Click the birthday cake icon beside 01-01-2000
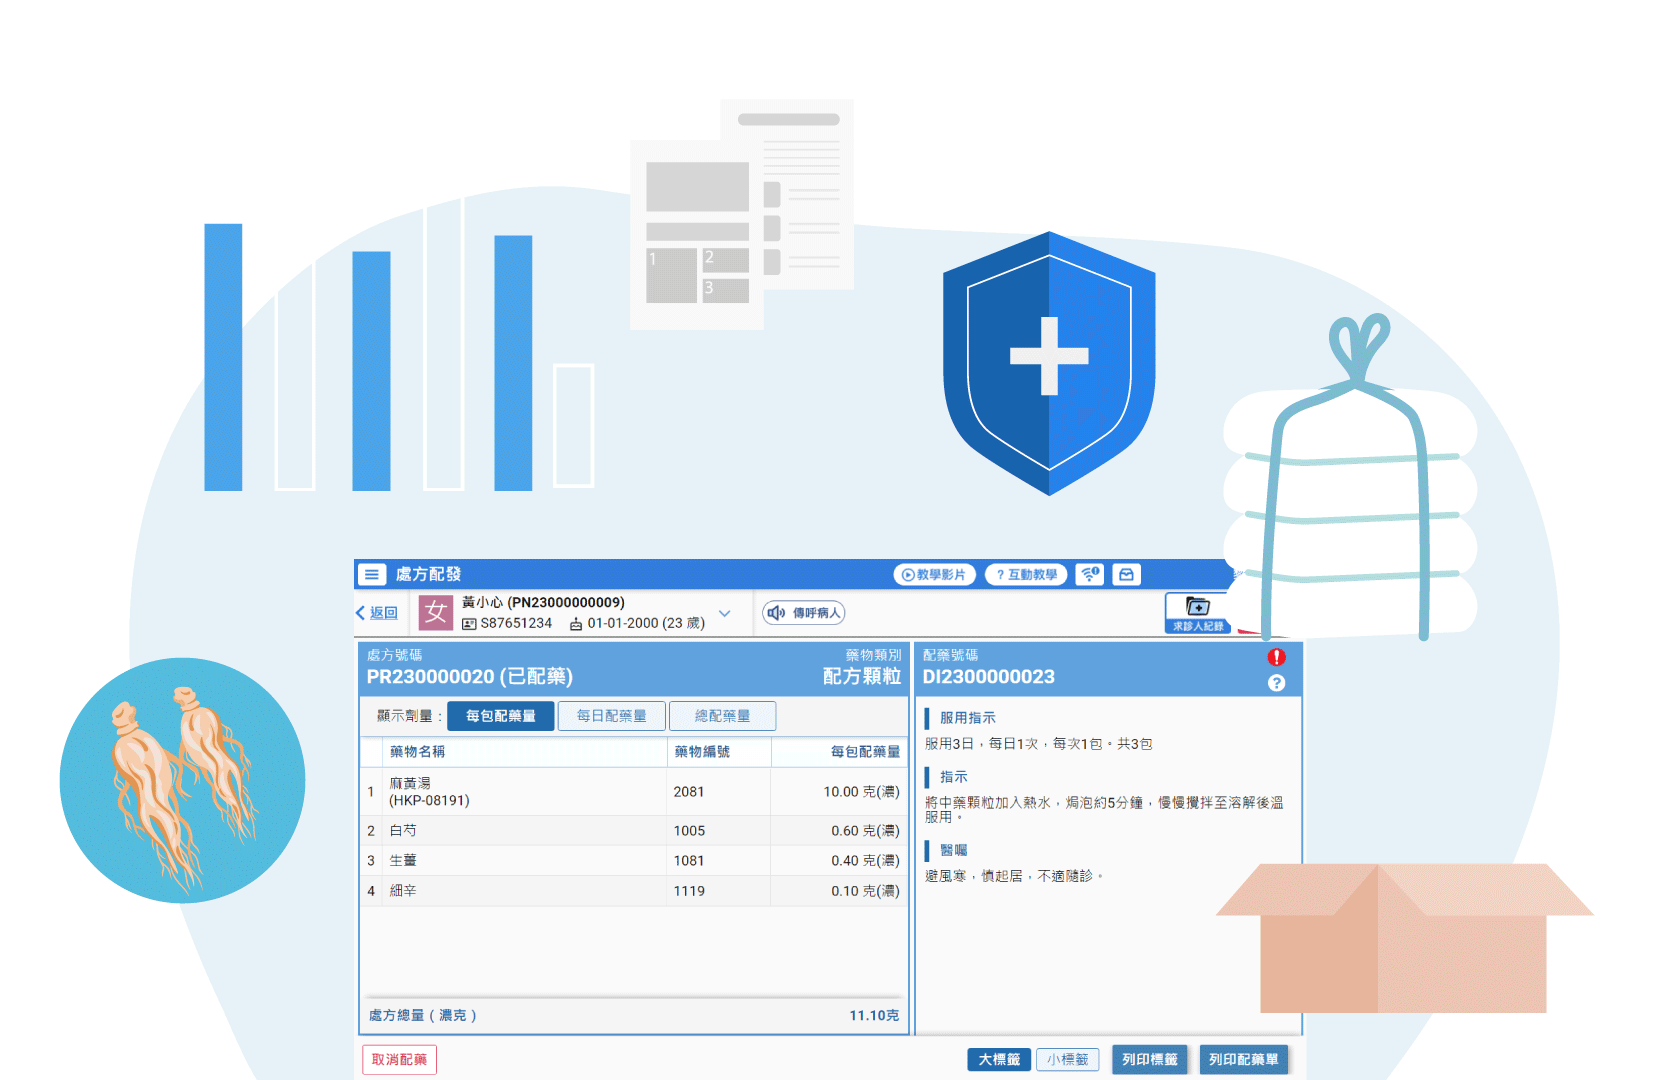1660x1080 pixels. 576,624
